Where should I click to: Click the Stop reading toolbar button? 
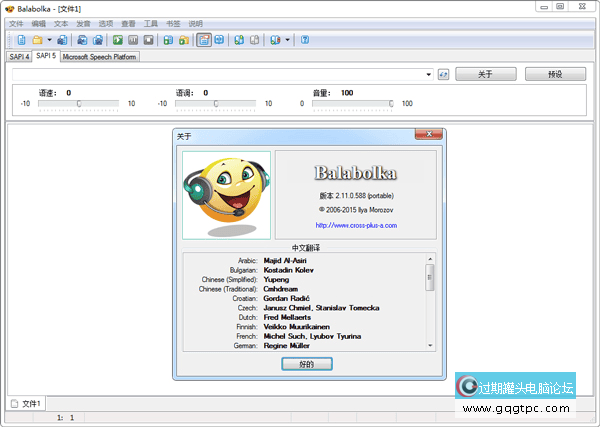148,40
